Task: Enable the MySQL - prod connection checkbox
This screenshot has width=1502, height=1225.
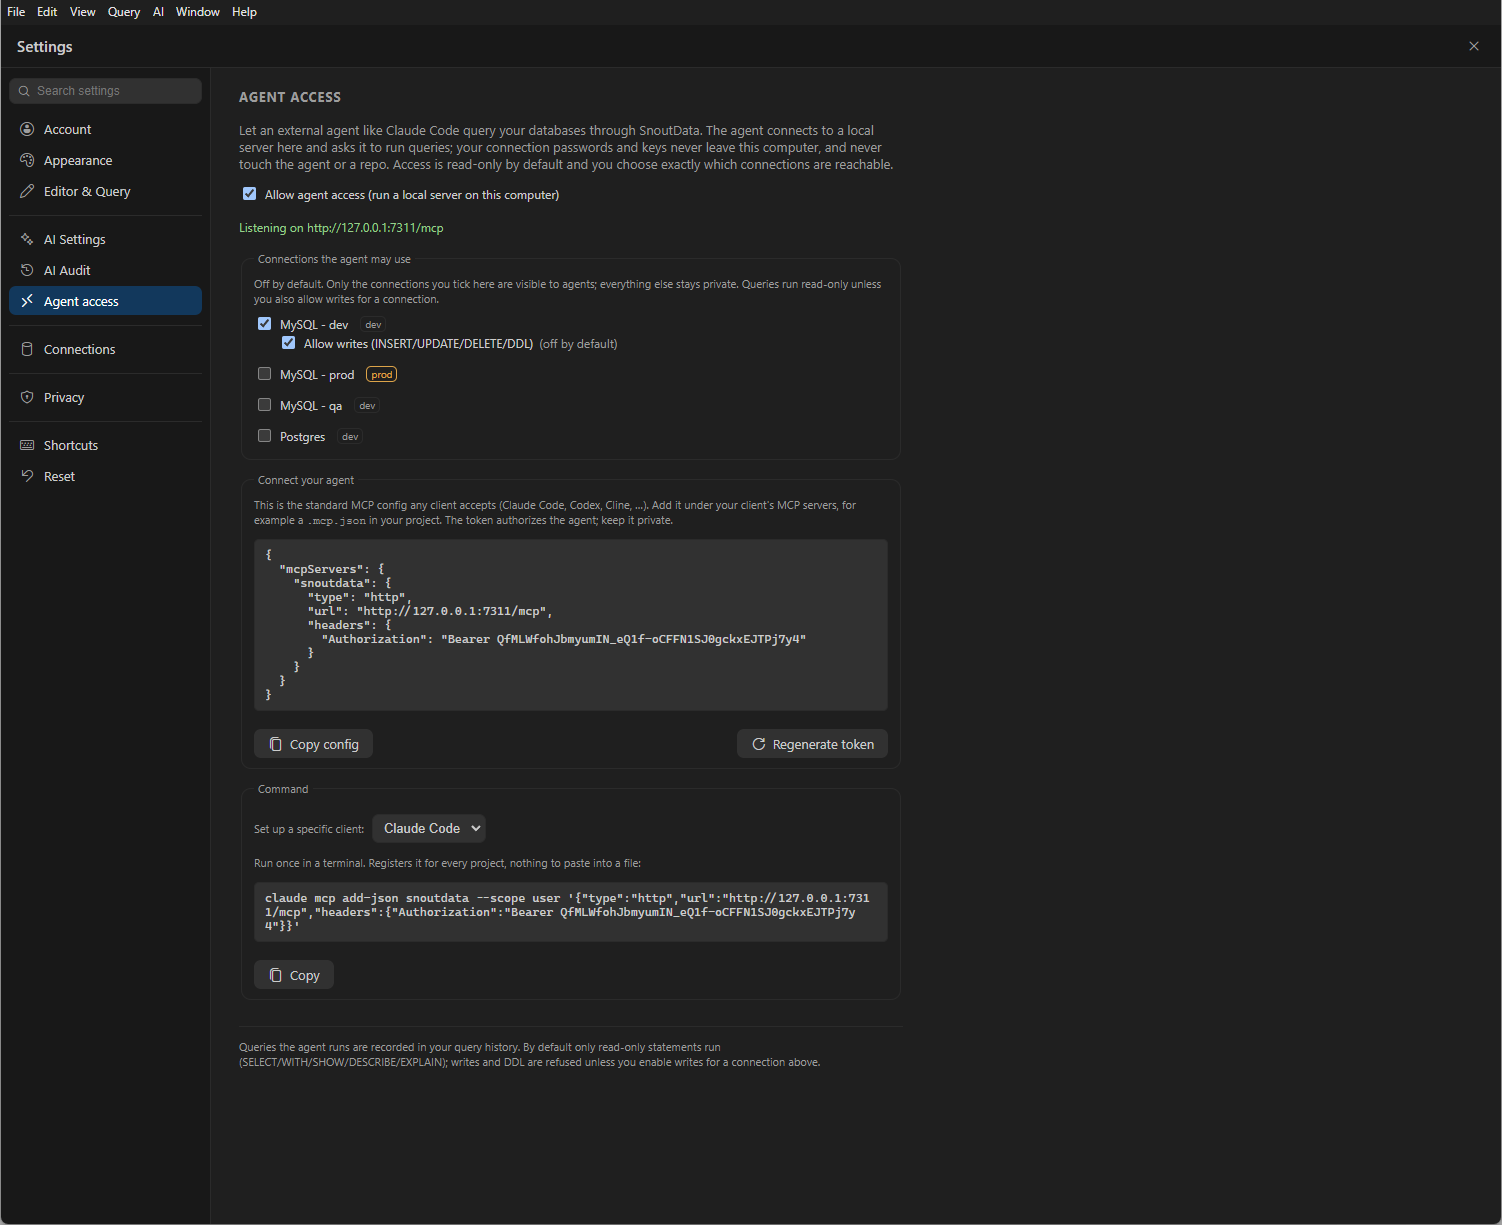Action: click(x=265, y=374)
